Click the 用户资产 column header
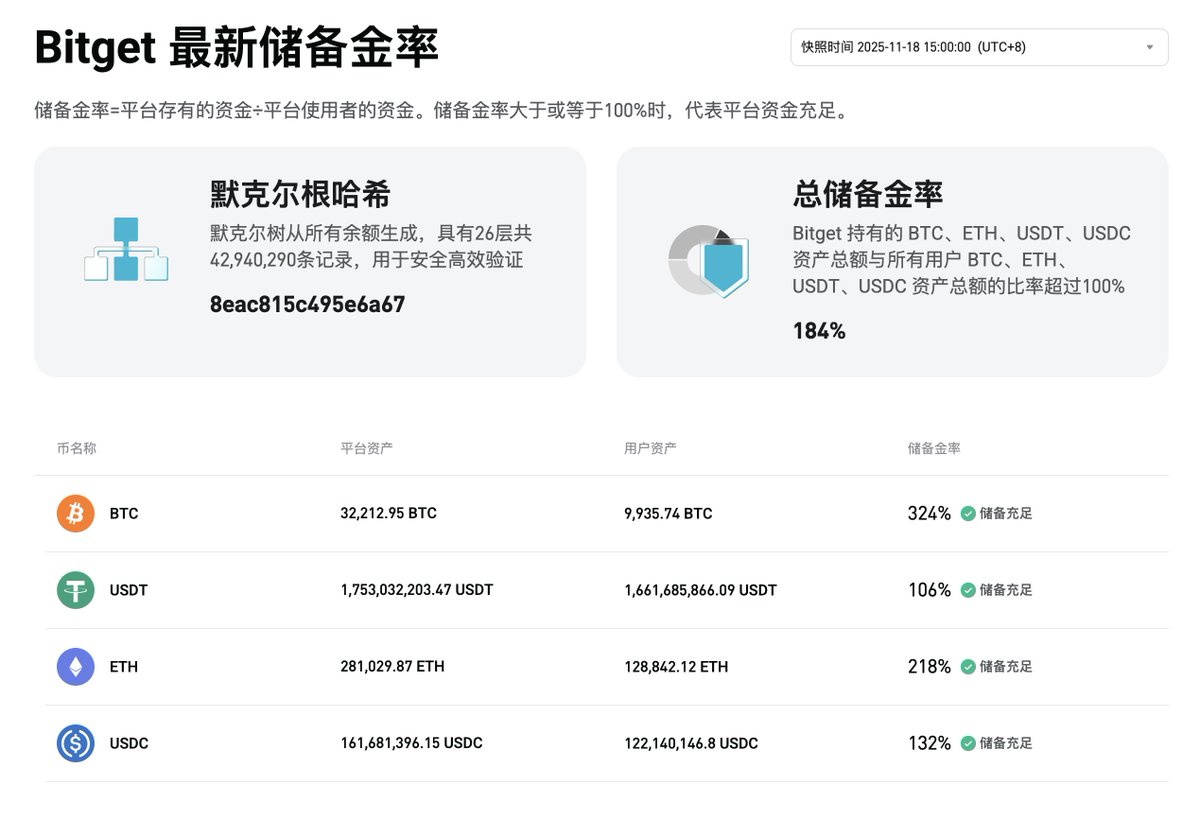This screenshot has width=1200, height=820. [650, 448]
